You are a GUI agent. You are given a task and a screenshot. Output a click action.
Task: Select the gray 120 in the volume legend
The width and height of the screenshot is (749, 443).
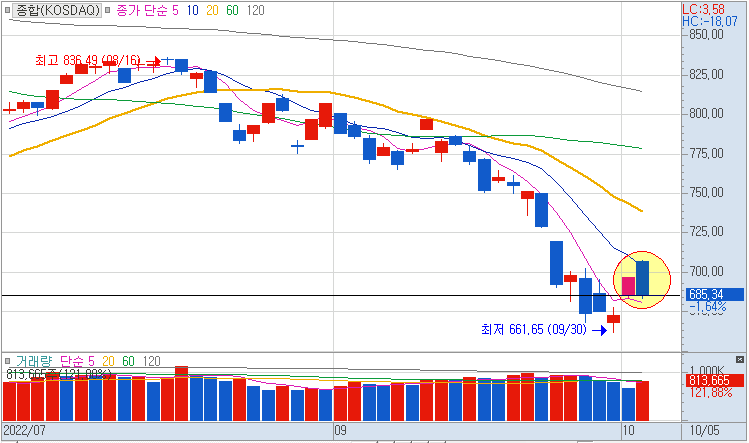[151, 361]
